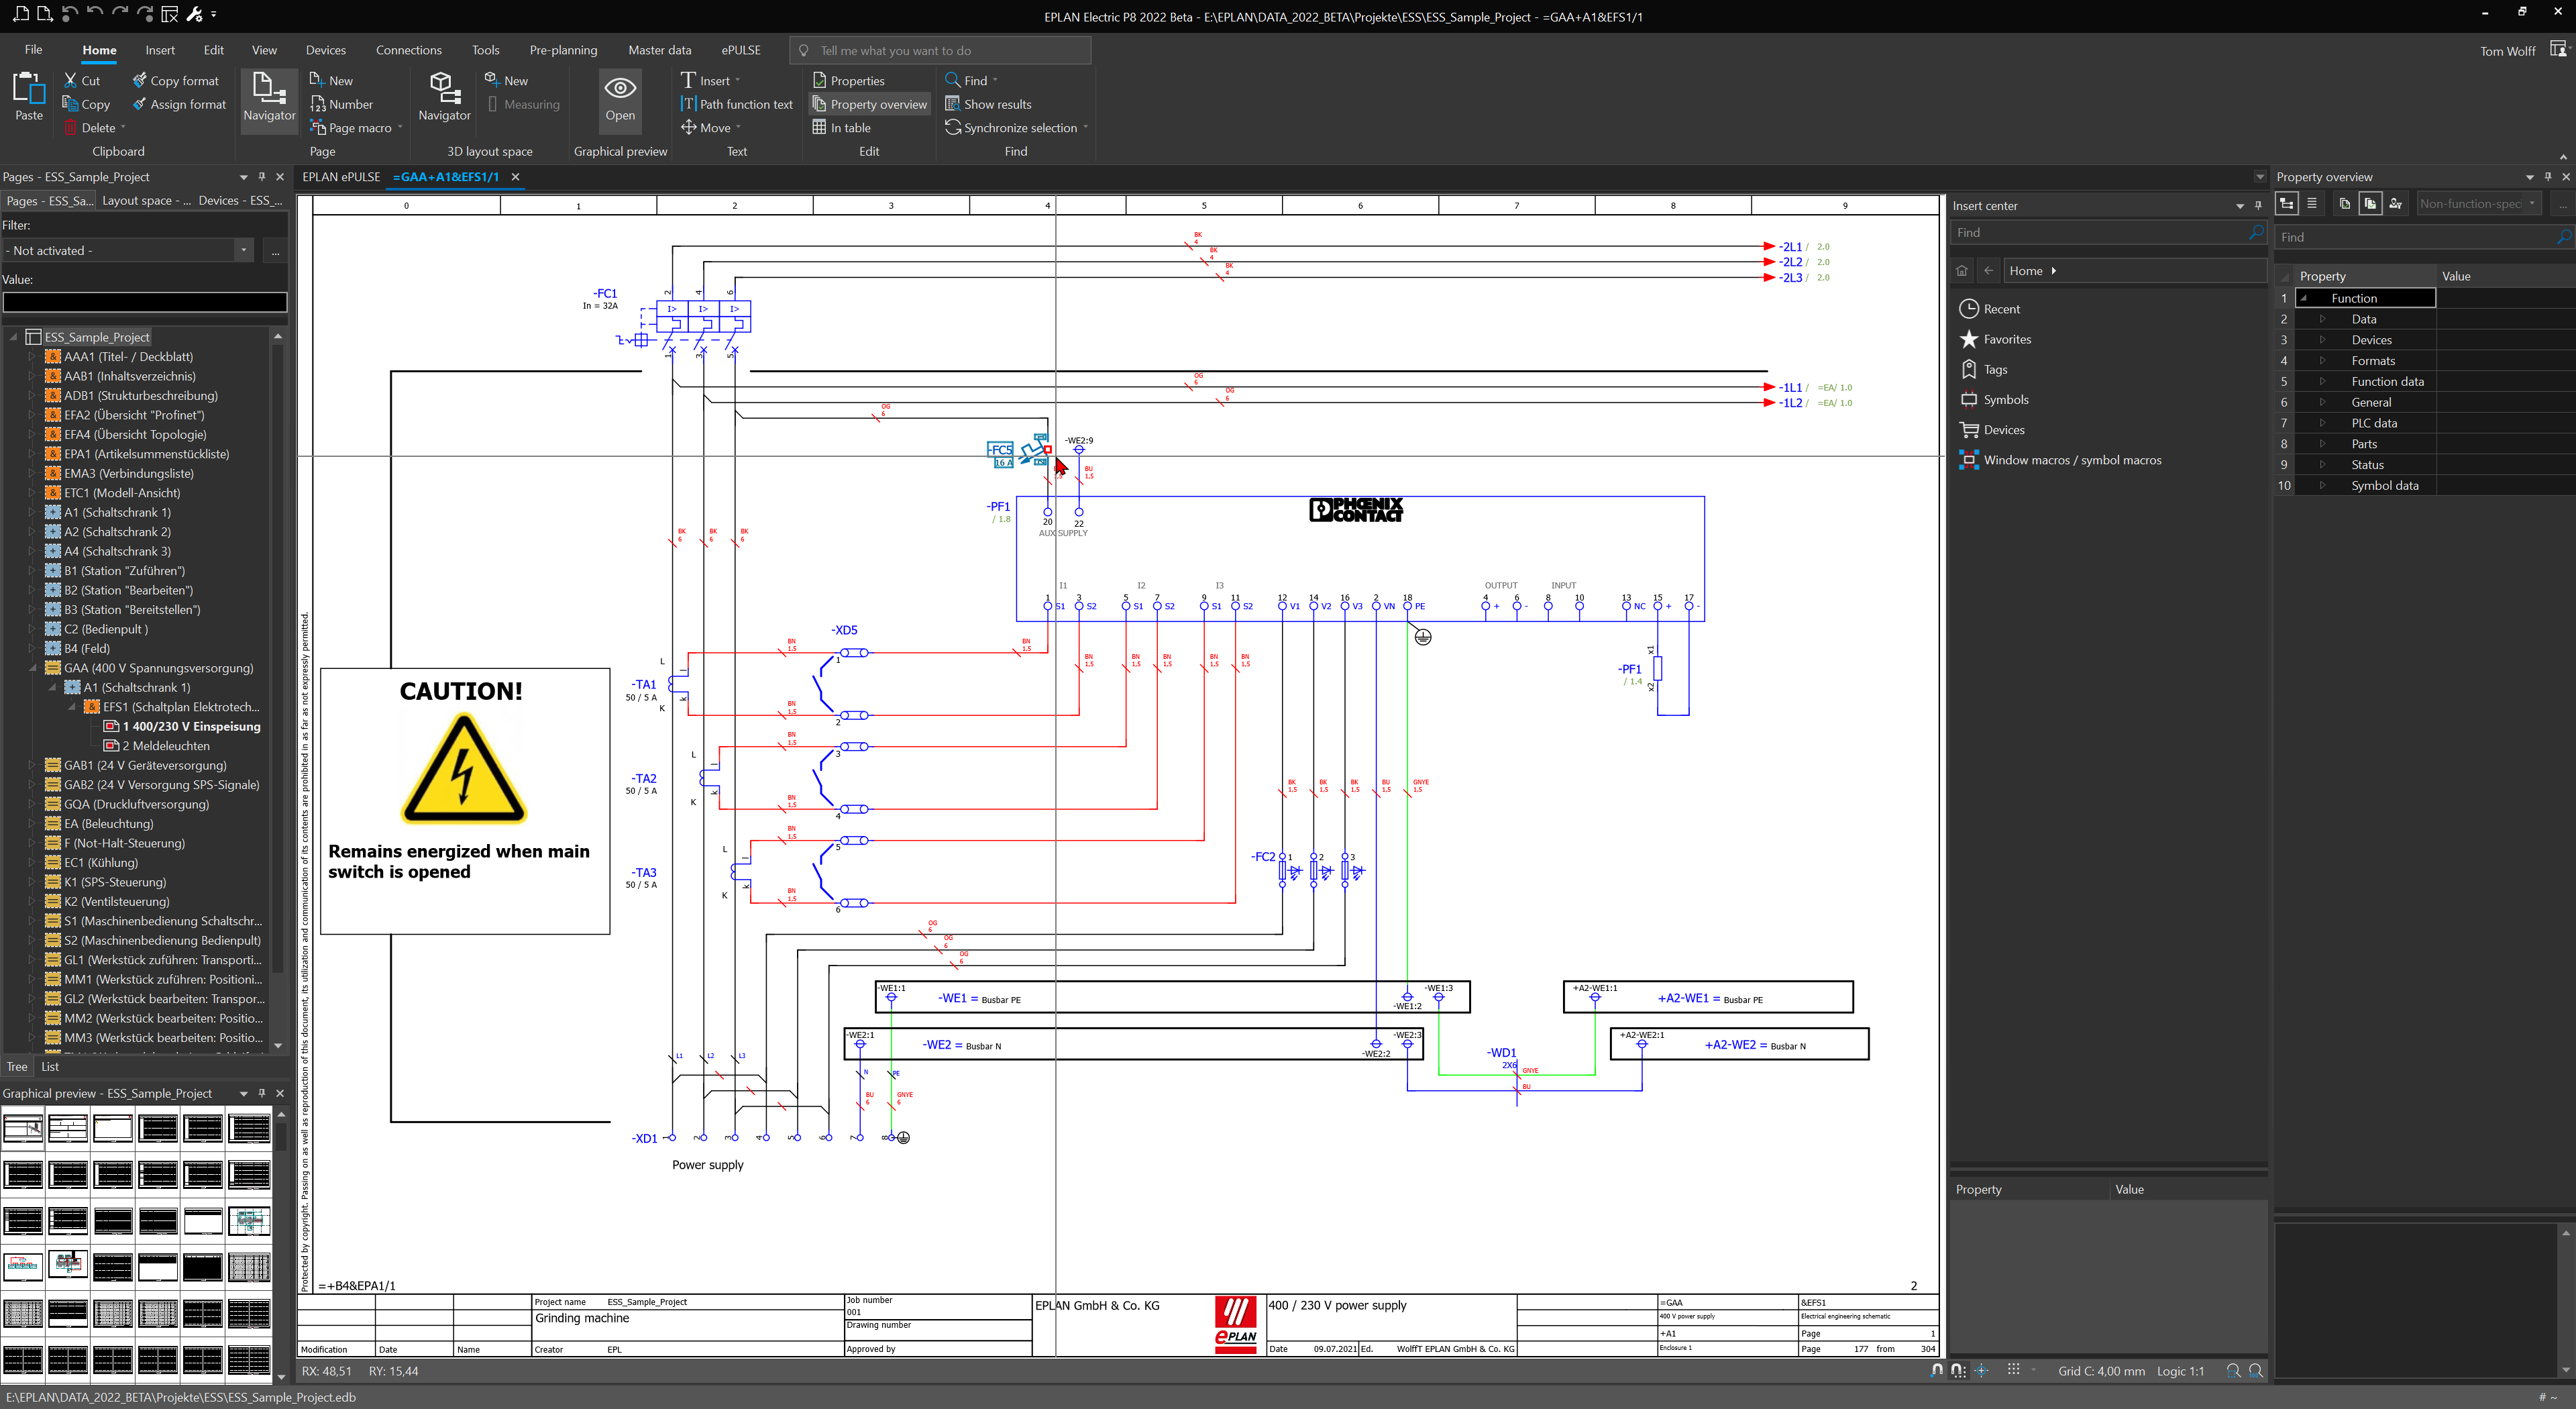
Task: Click the Symbols entry in Insert center
Action: point(2005,399)
